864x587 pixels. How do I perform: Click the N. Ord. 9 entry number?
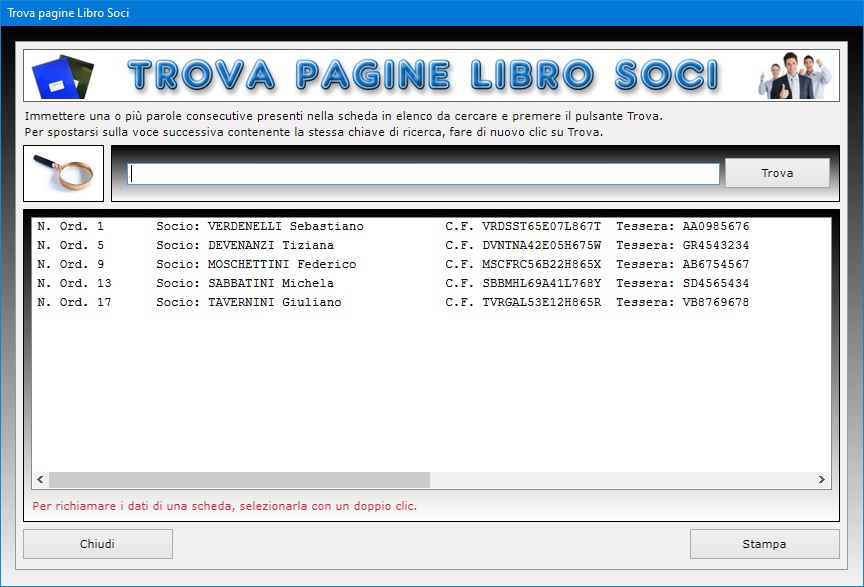pyautogui.click(x=70, y=264)
